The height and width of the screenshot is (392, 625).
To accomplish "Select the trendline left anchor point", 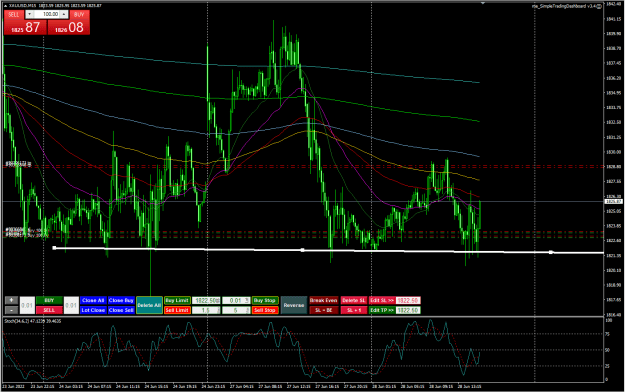I will [54, 248].
